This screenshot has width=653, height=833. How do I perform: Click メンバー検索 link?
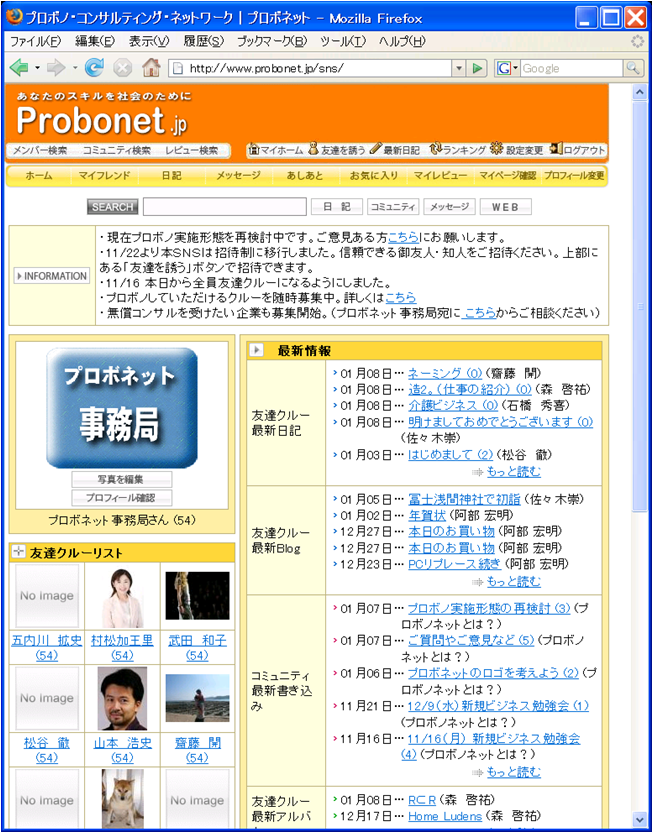click(x=40, y=150)
